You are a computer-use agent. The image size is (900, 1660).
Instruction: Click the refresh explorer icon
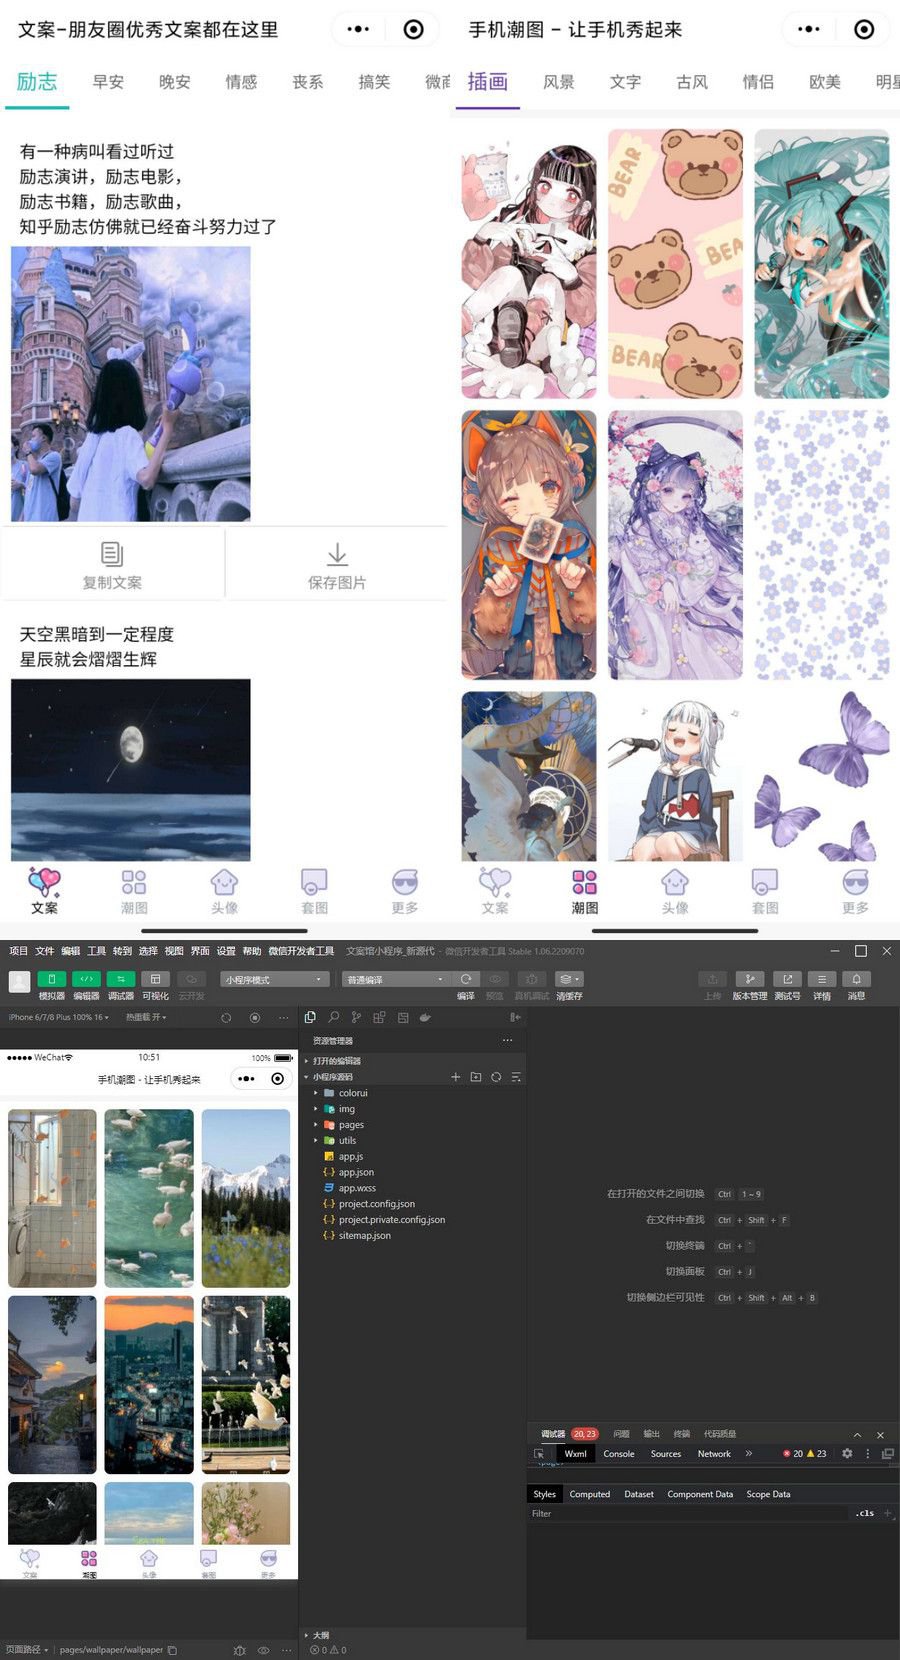click(496, 1077)
